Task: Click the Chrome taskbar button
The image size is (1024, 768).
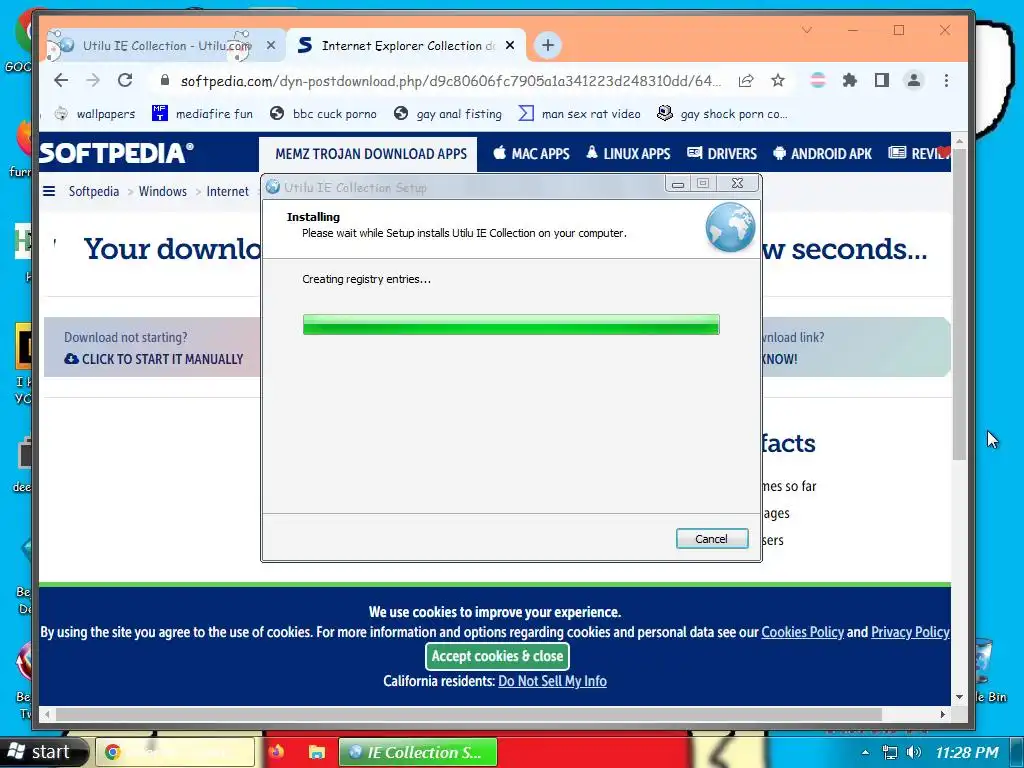Action: 175,752
